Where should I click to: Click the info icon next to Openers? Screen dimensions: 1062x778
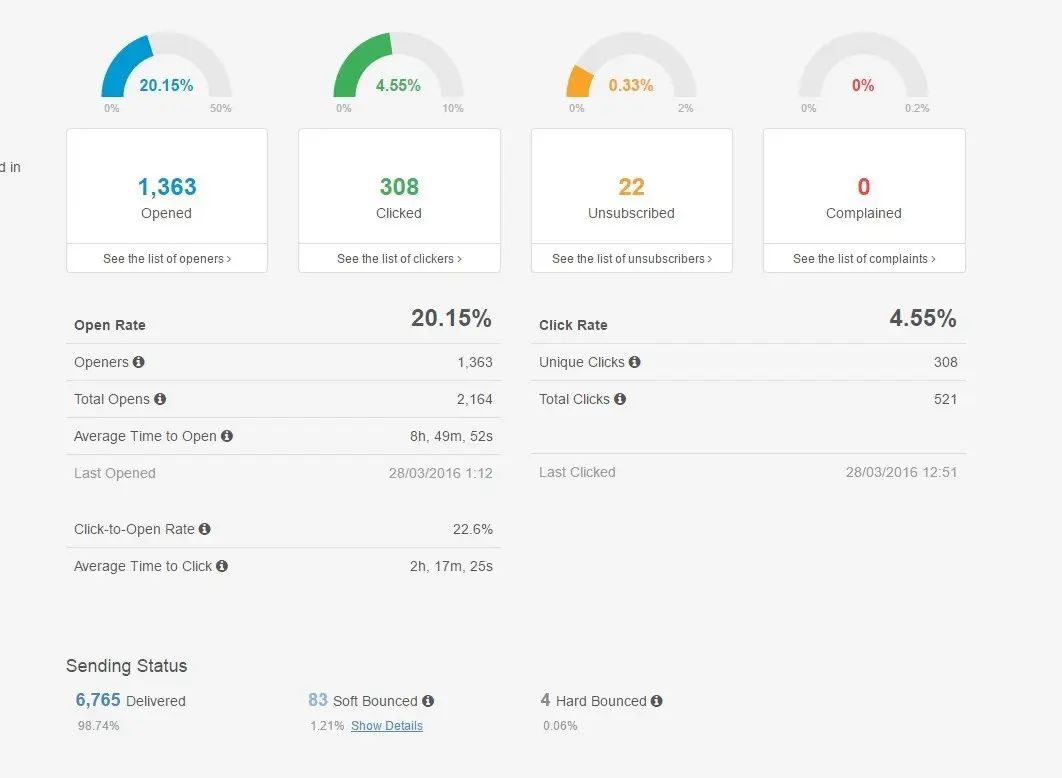(x=139, y=362)
